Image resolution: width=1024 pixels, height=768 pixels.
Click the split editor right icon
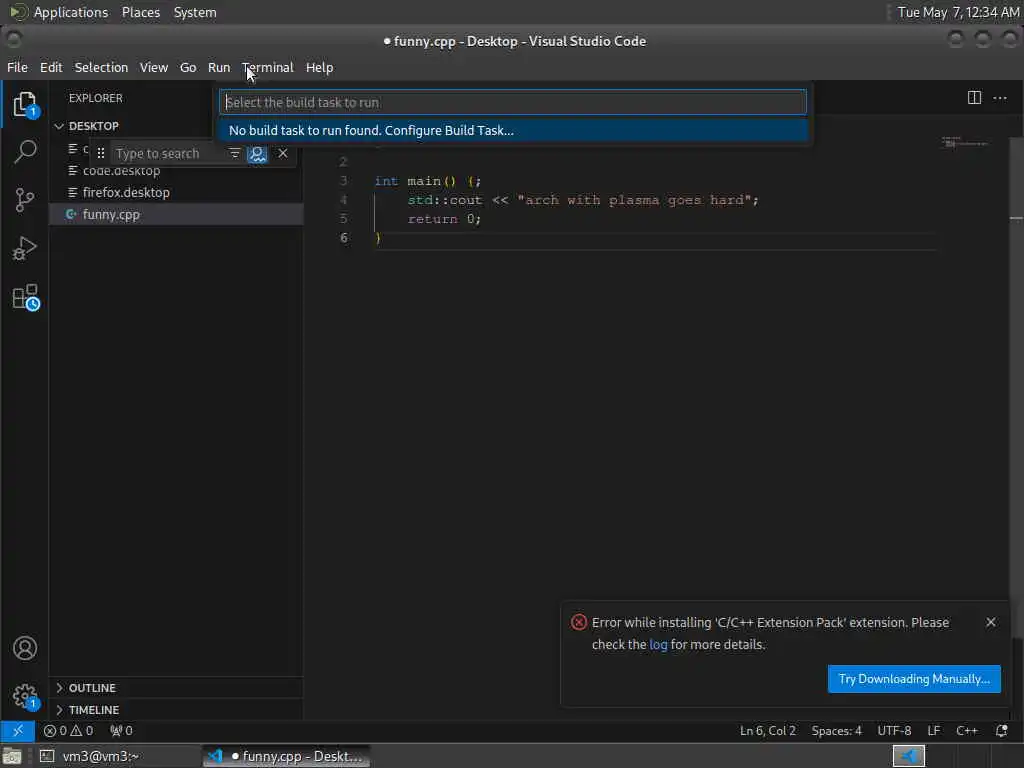coord(974,98)
